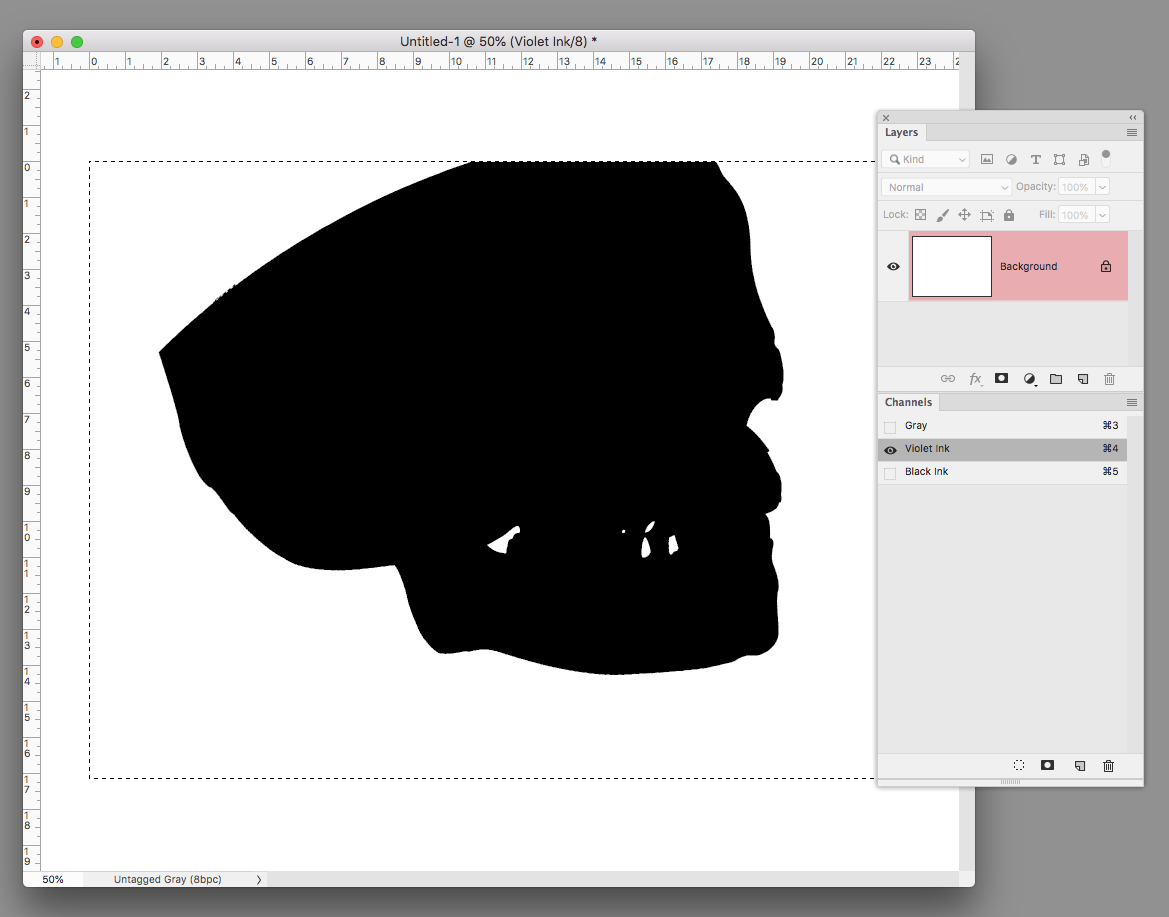This screenshot has height=917, width=1169.
Task: Create new fill or adjustment layer
Action: (1029, 379)
